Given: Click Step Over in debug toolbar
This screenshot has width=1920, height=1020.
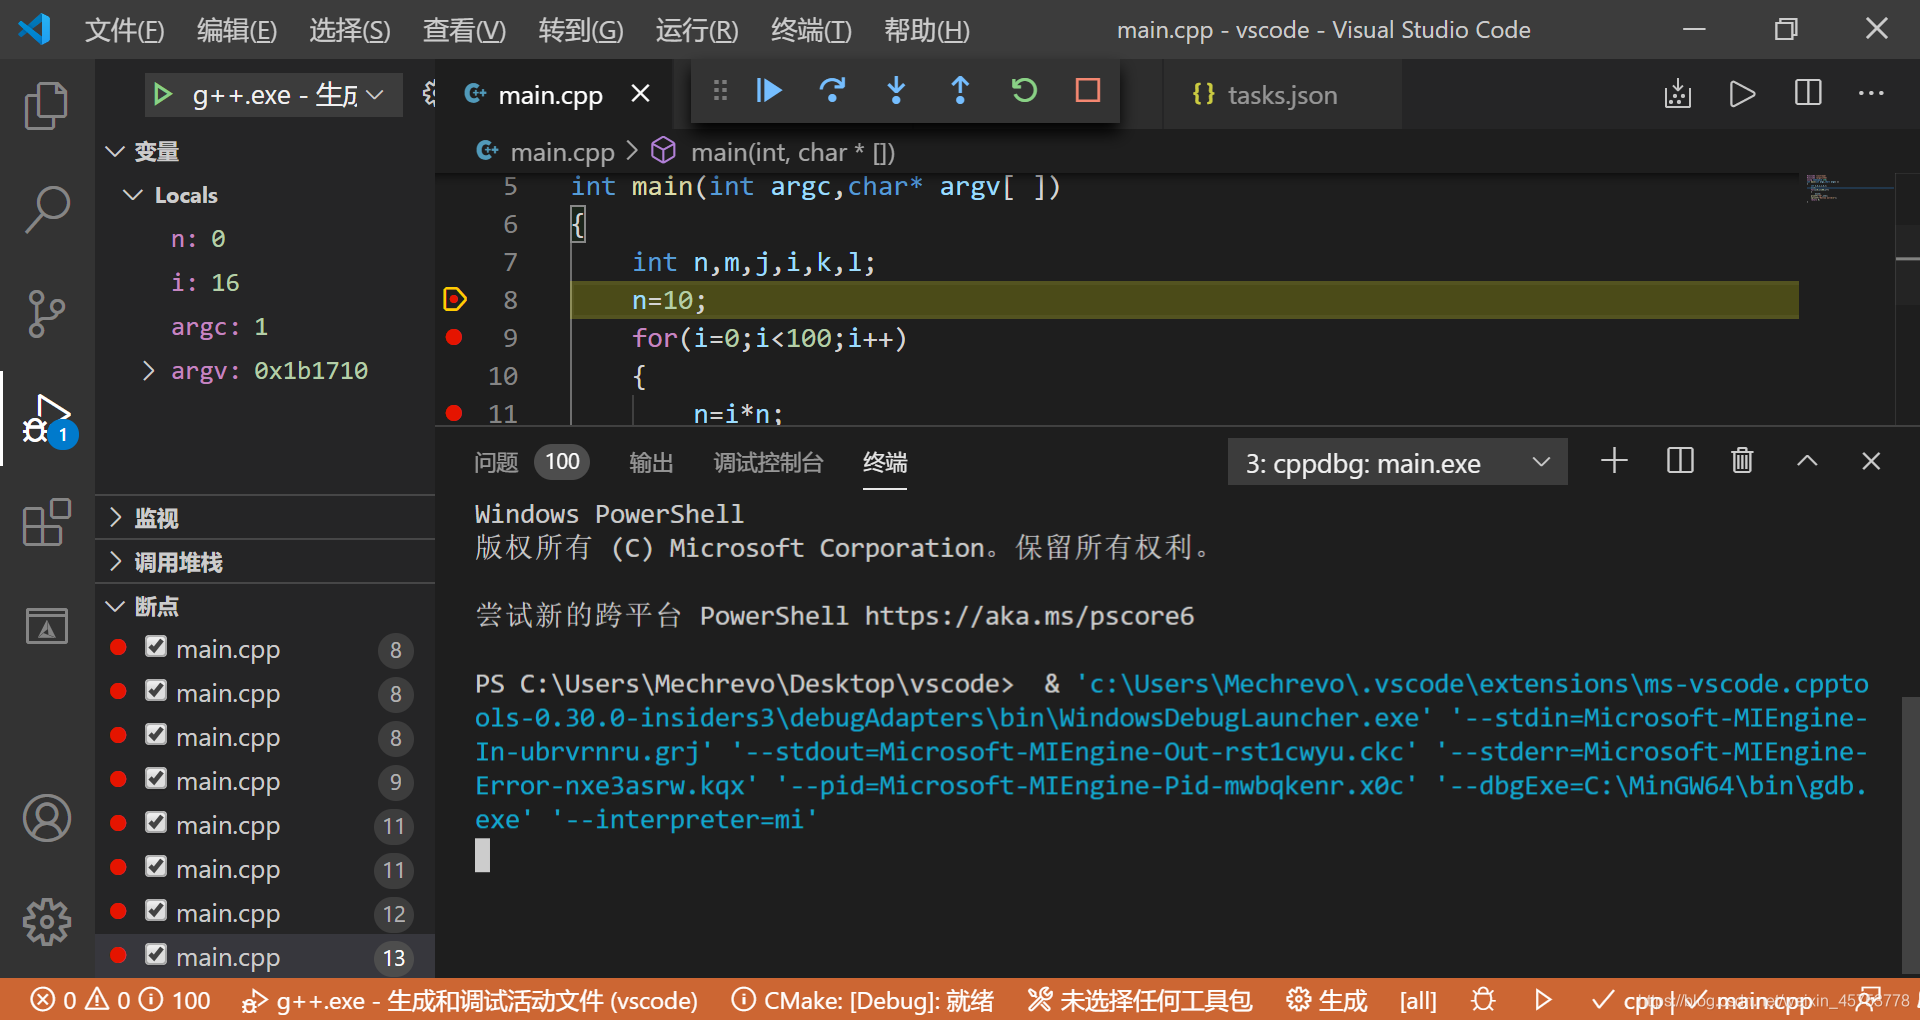Looking at the screenshot, I should pos(832,91).
